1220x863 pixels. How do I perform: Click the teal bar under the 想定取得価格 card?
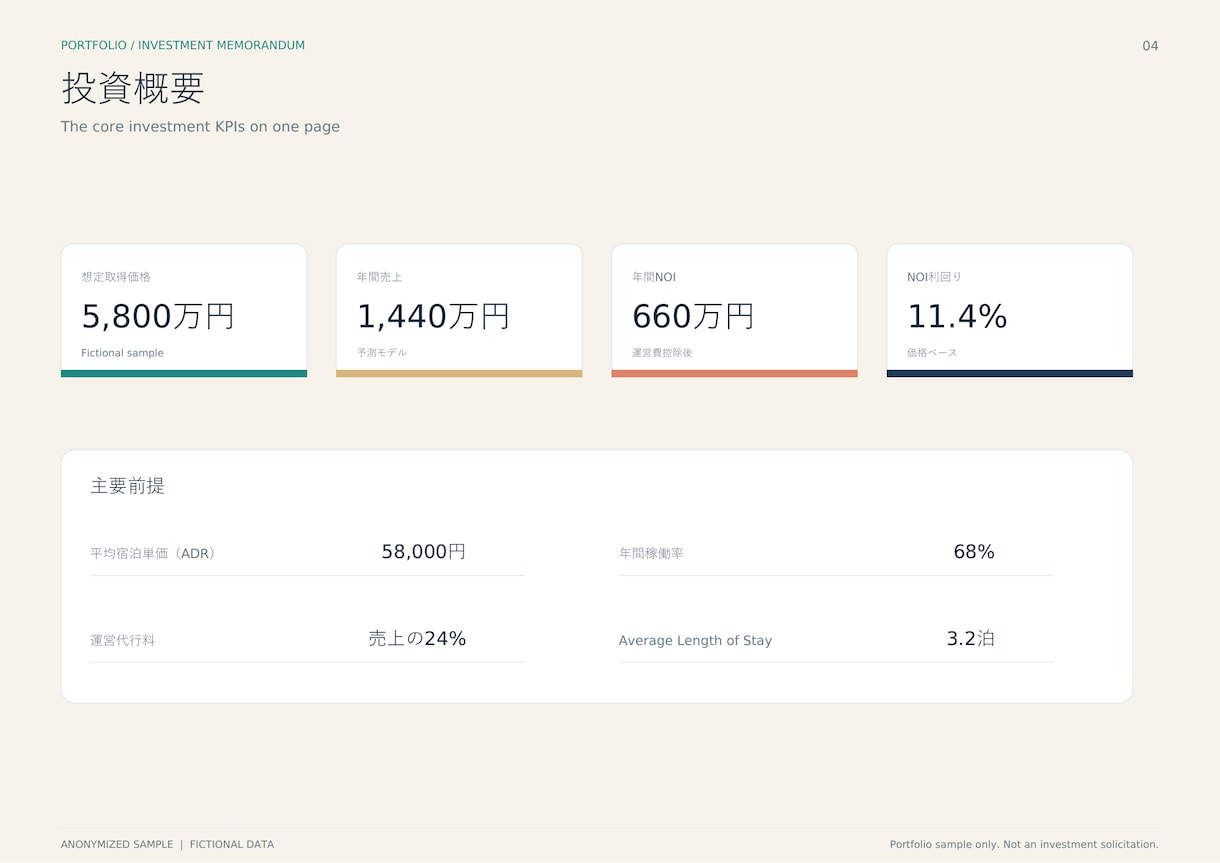(184, 373)
